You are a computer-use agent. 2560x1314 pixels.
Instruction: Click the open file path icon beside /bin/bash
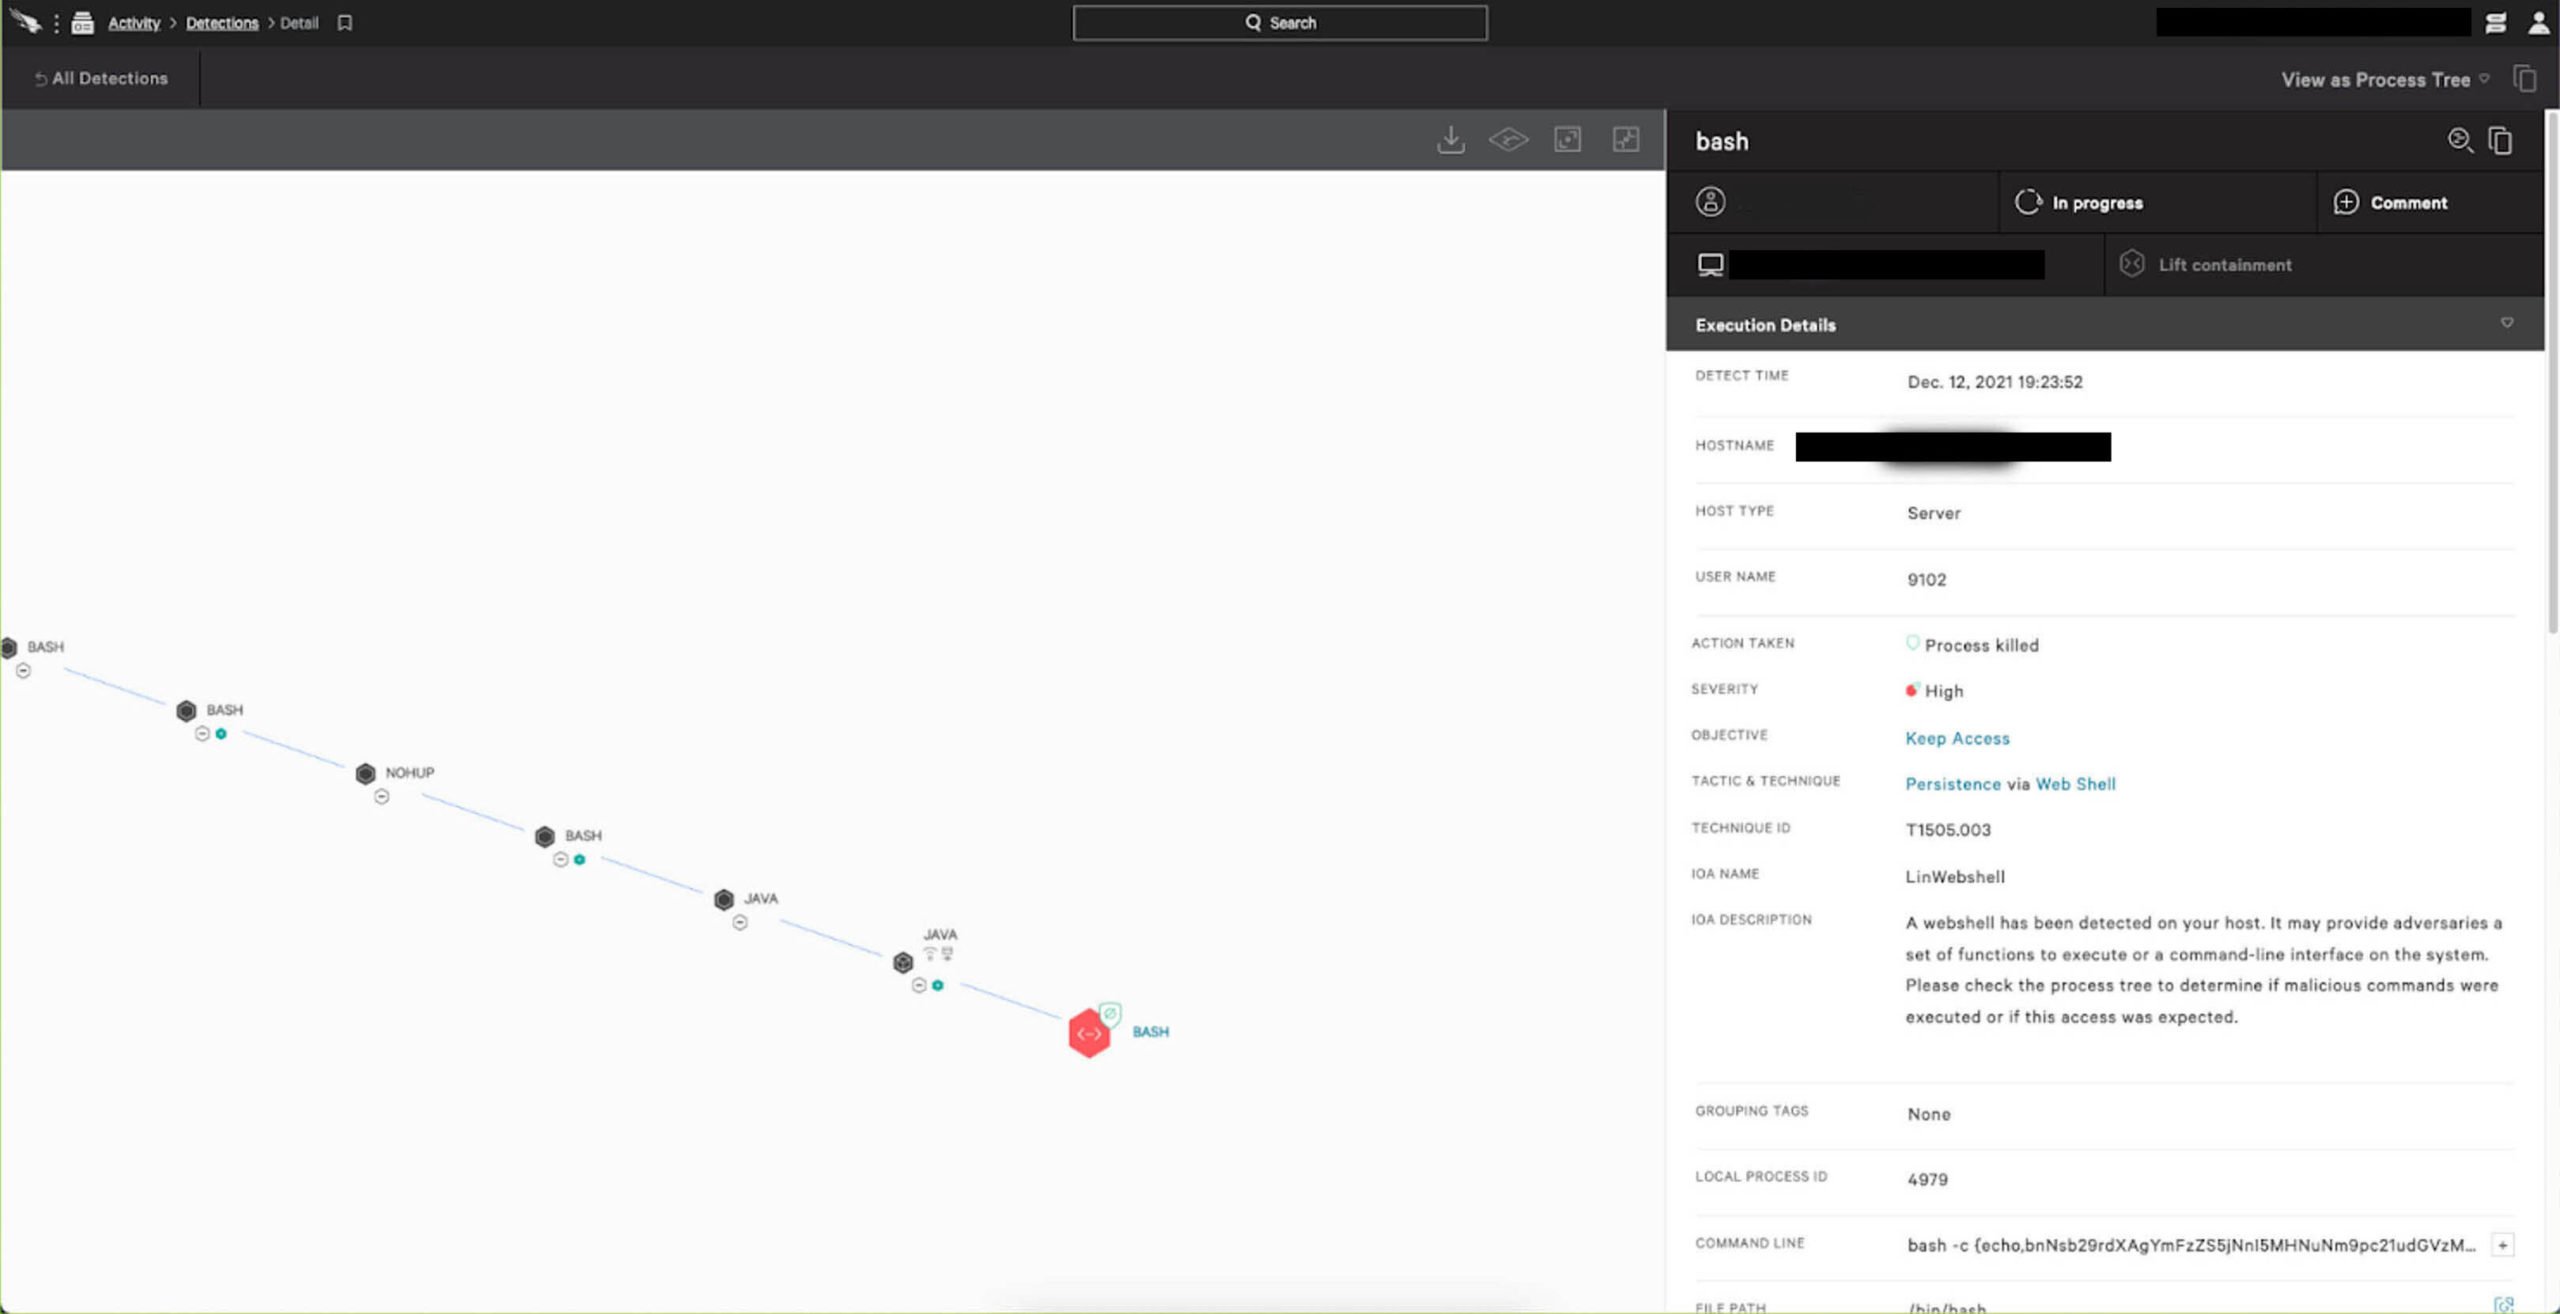pos(2503,1305)
